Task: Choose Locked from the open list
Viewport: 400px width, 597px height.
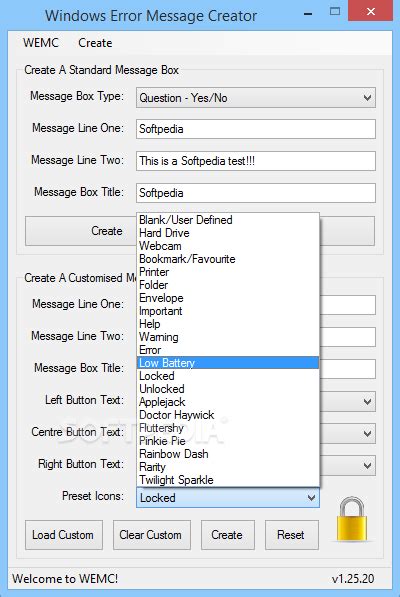Action: (228, 376)
